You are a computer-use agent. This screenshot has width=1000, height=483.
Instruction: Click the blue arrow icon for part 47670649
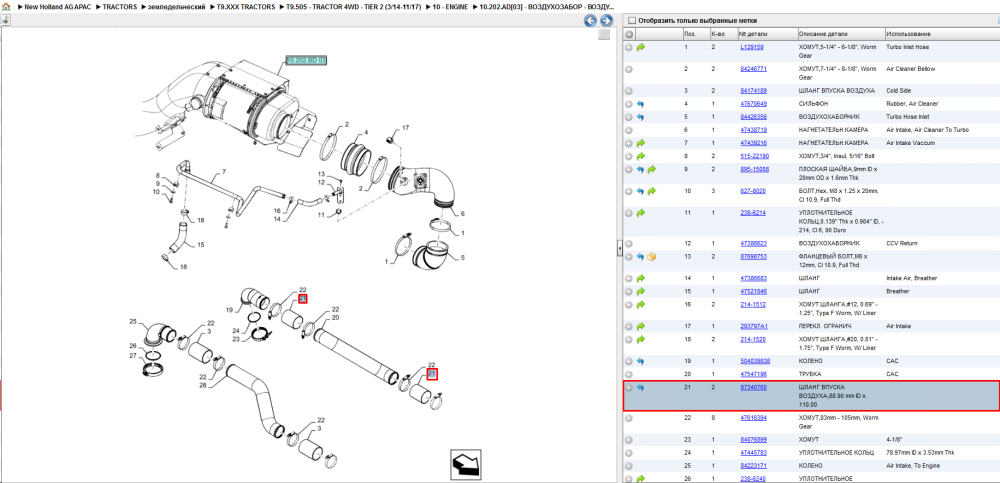click(641, 103)
